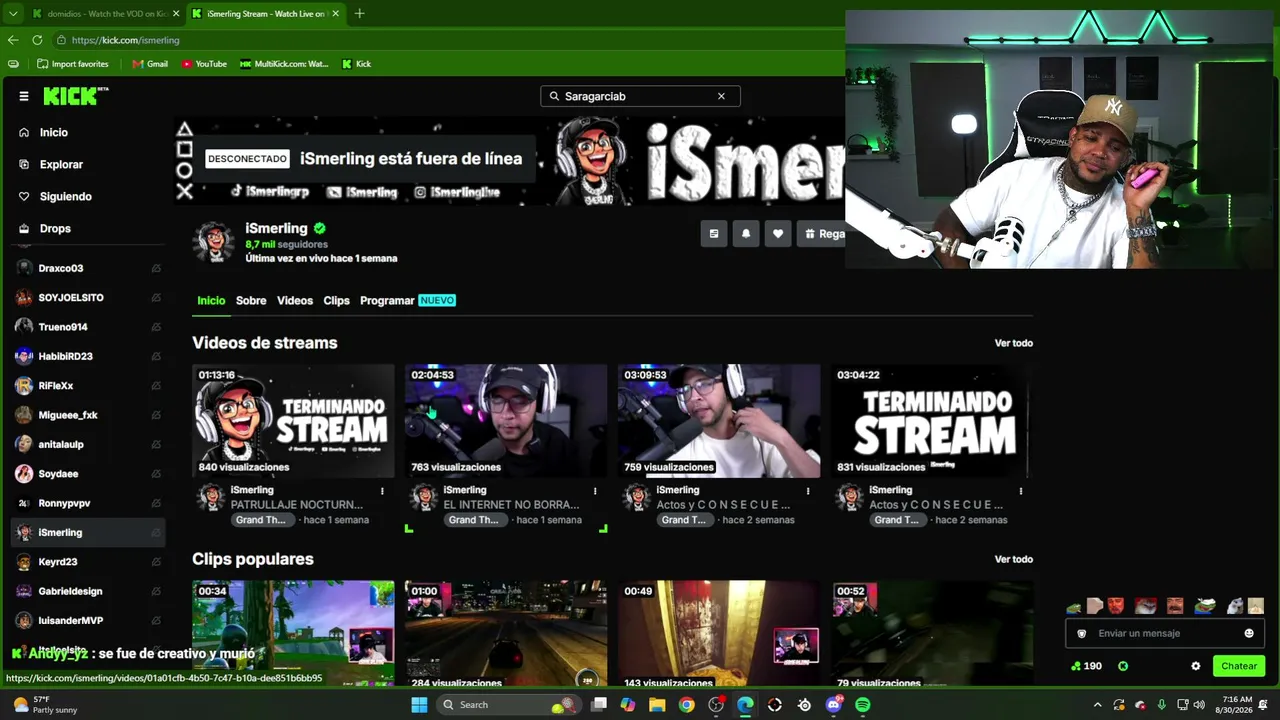The image size is (1280, 720).
Task: Click the luisanderMVP avatar in sidebar
Action: 24,620
